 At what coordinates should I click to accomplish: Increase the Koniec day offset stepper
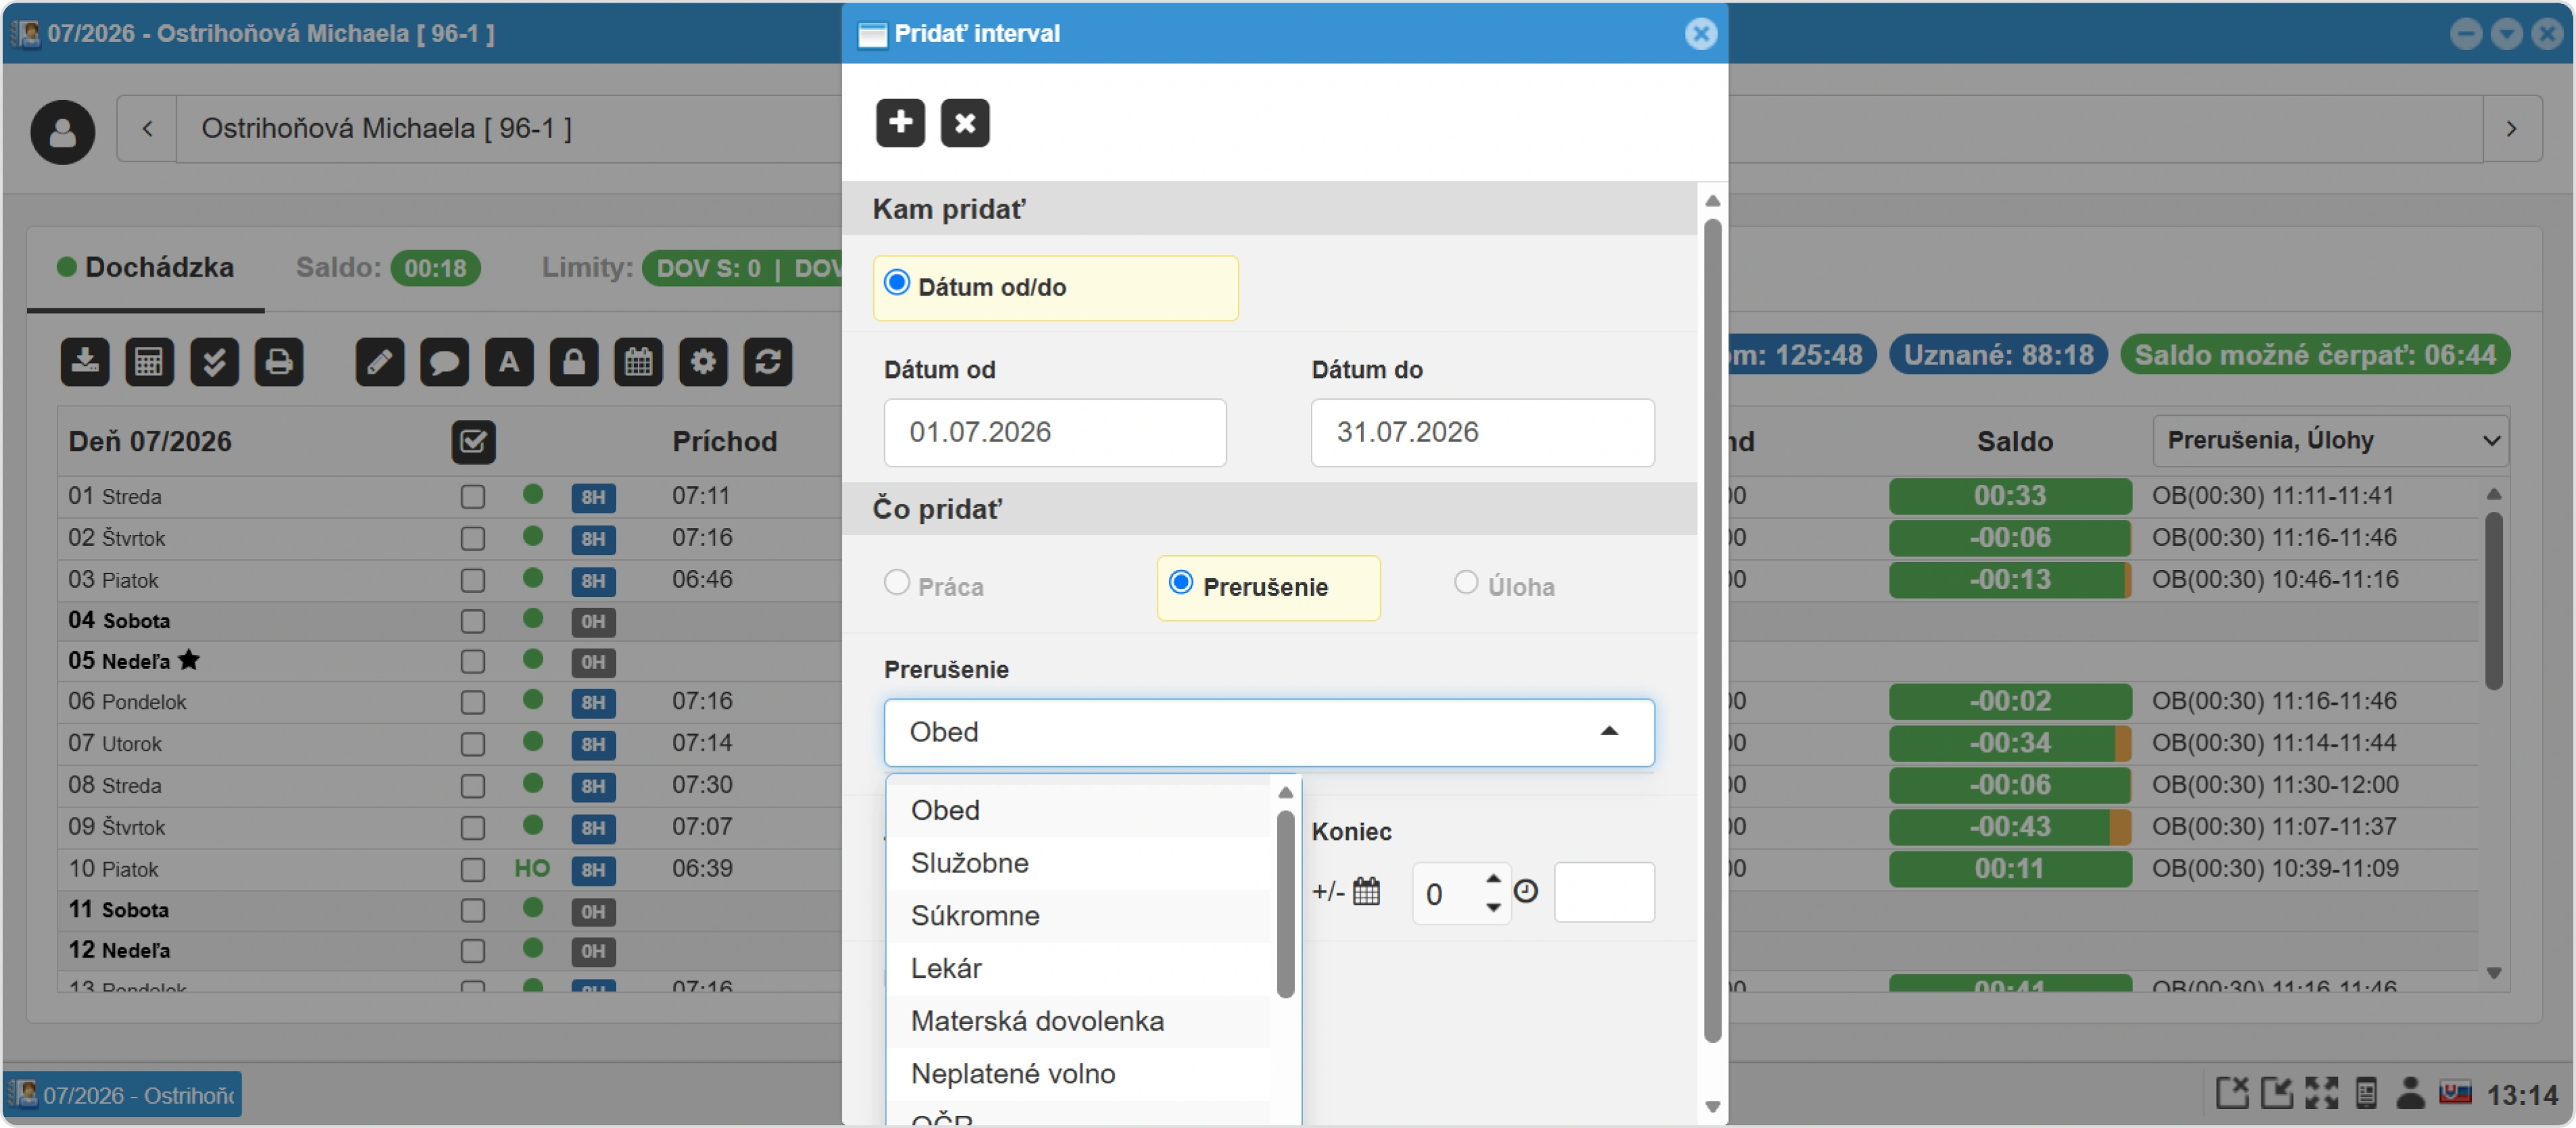1493,878
